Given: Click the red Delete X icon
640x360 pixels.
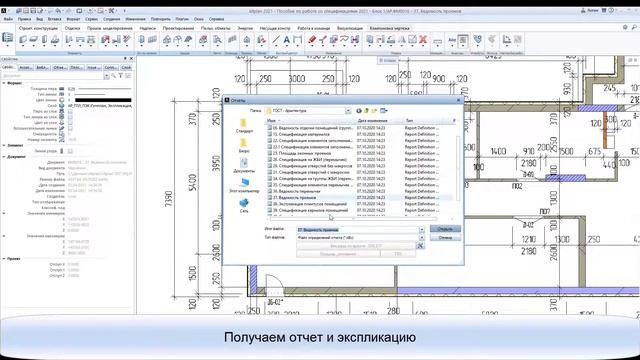Looking at the screenshot, I should (x=423, y=40).
